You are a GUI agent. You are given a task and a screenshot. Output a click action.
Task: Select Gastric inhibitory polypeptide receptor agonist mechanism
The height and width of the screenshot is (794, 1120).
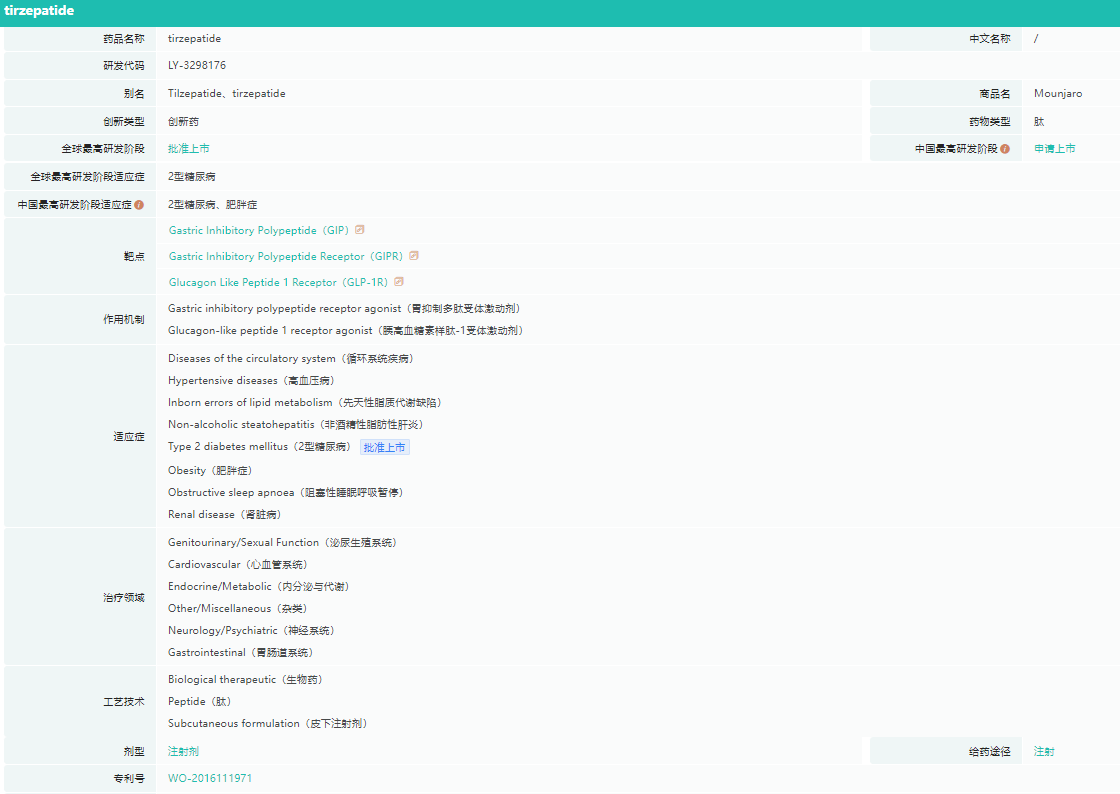(344, 308)
